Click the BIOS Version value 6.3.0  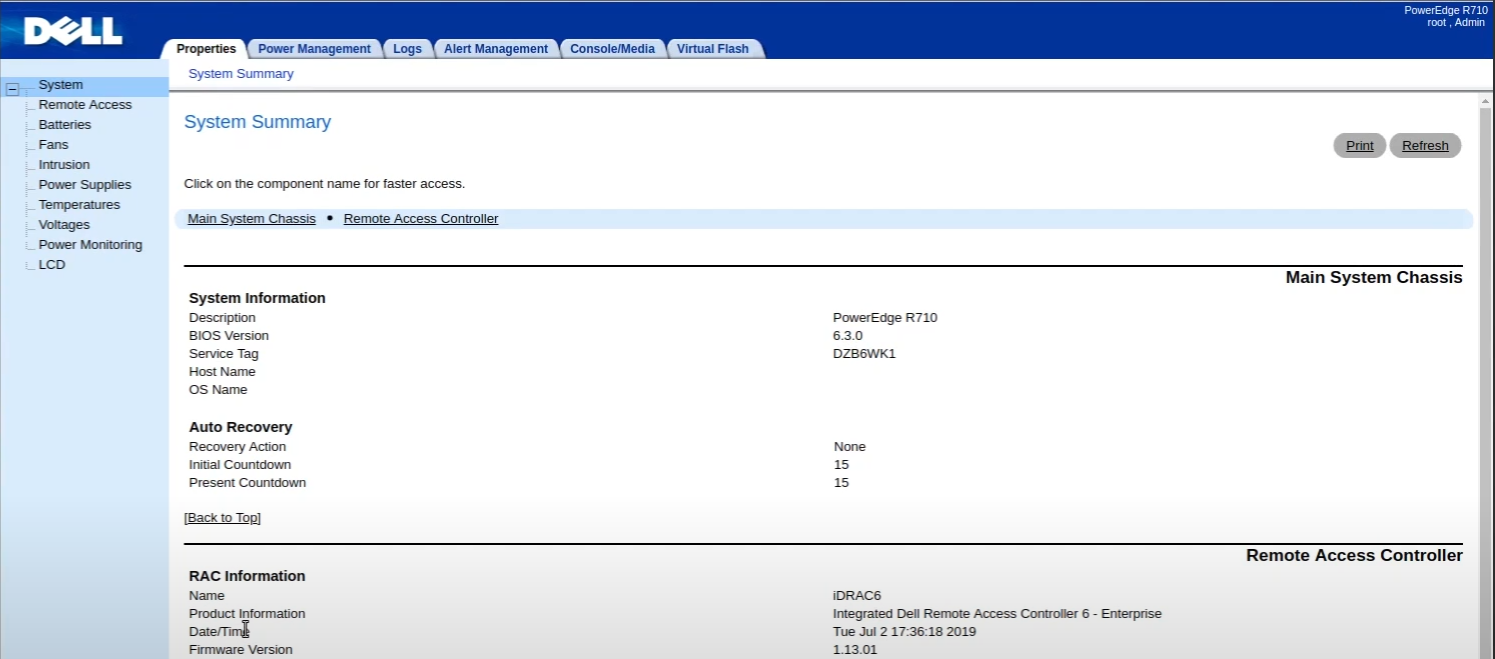coord(847,336)
